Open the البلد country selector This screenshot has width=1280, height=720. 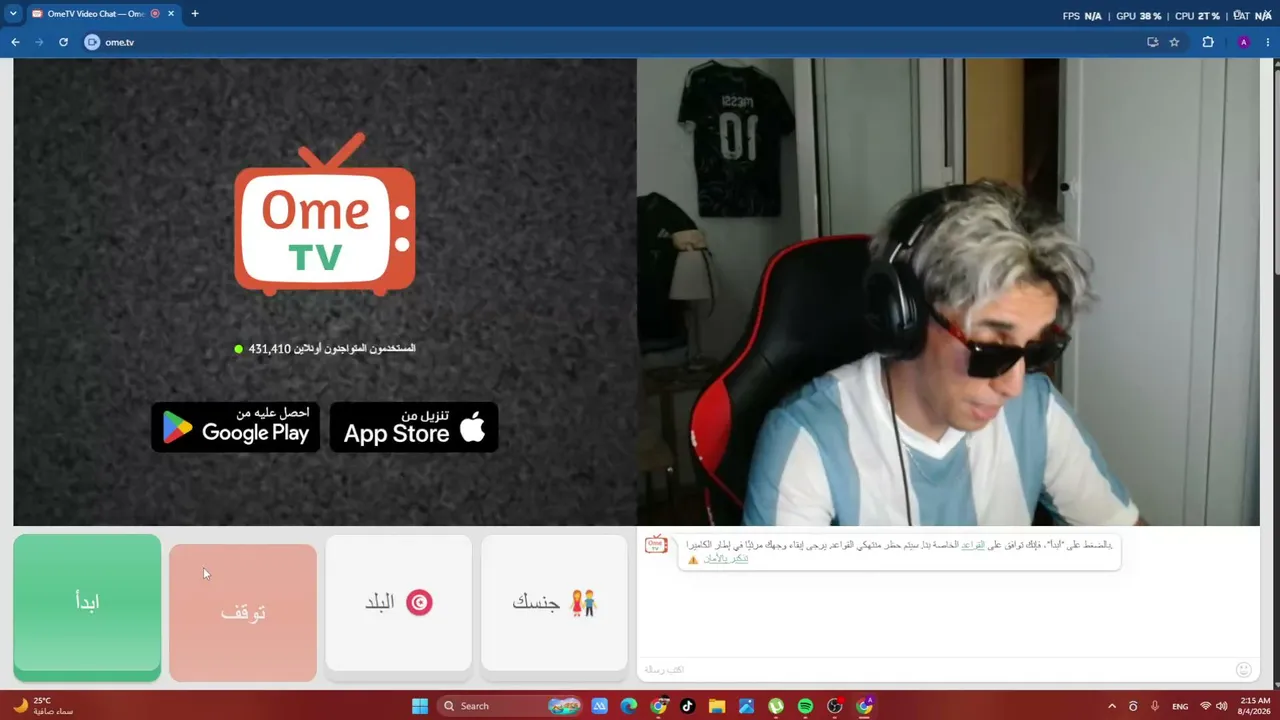point(398,603)
